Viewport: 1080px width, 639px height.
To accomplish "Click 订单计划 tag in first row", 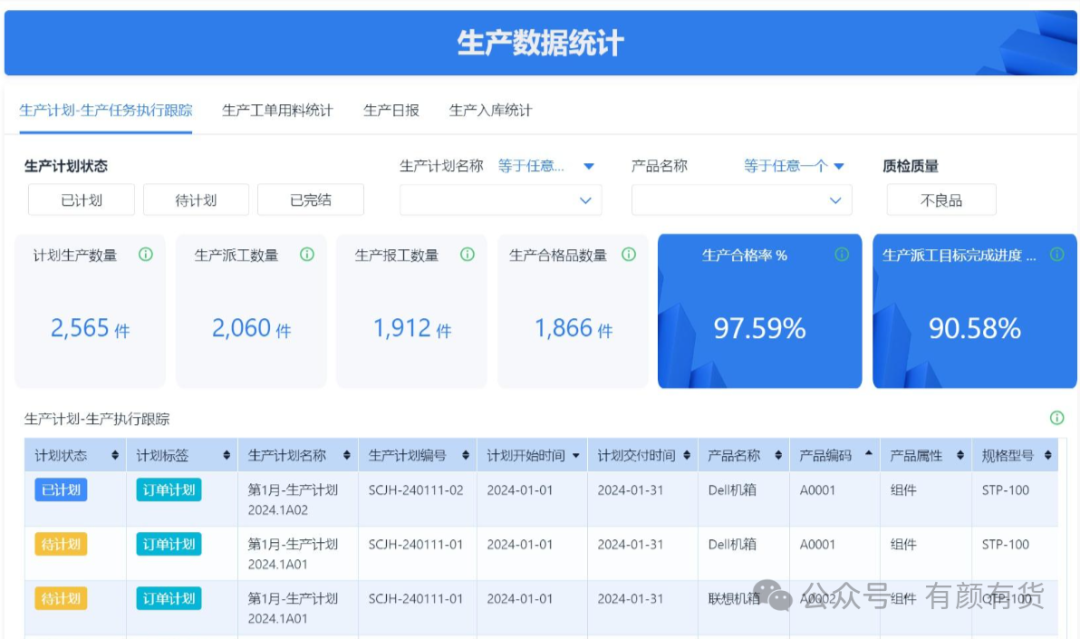I will click(169, 490).
